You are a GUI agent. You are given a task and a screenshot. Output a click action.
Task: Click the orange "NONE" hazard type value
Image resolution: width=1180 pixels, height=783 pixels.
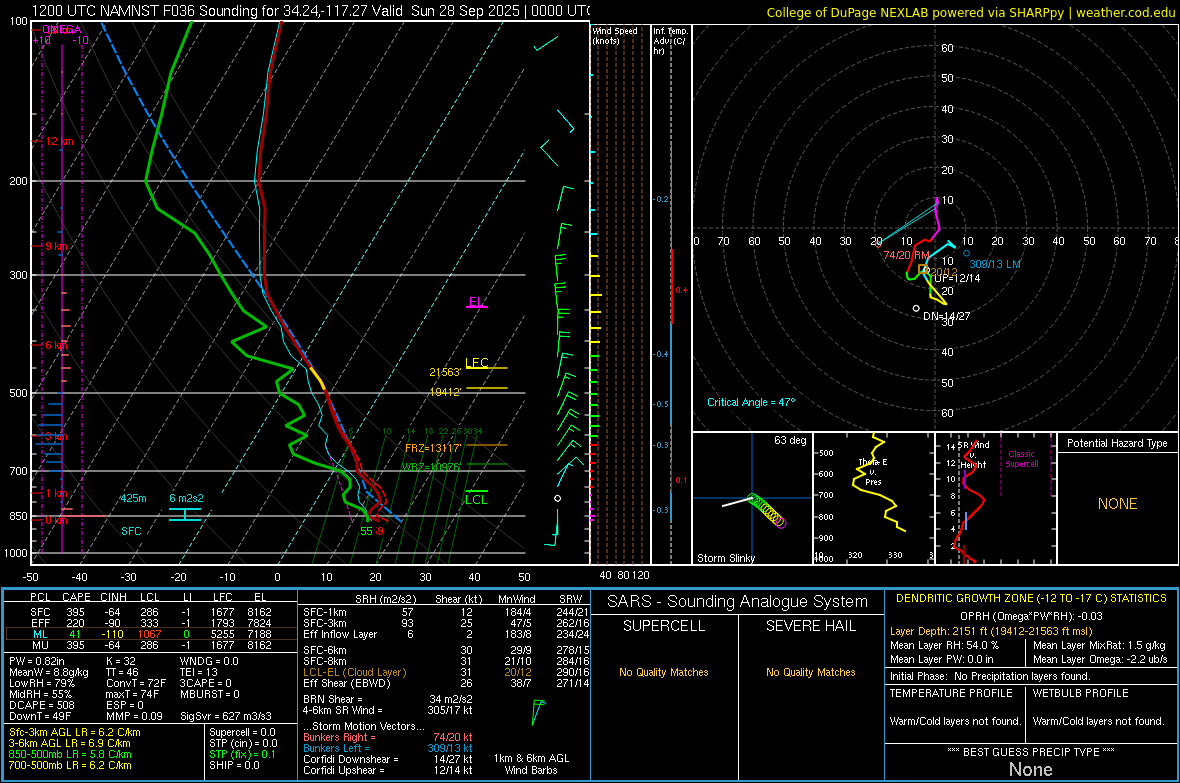tap(1118, 504)
